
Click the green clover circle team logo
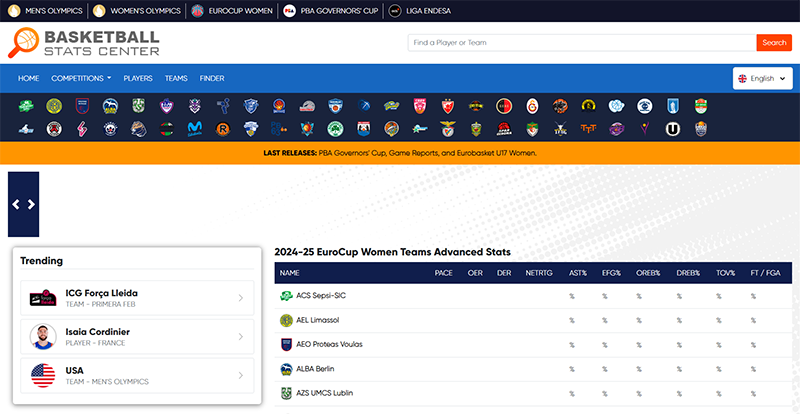point(335,129)
